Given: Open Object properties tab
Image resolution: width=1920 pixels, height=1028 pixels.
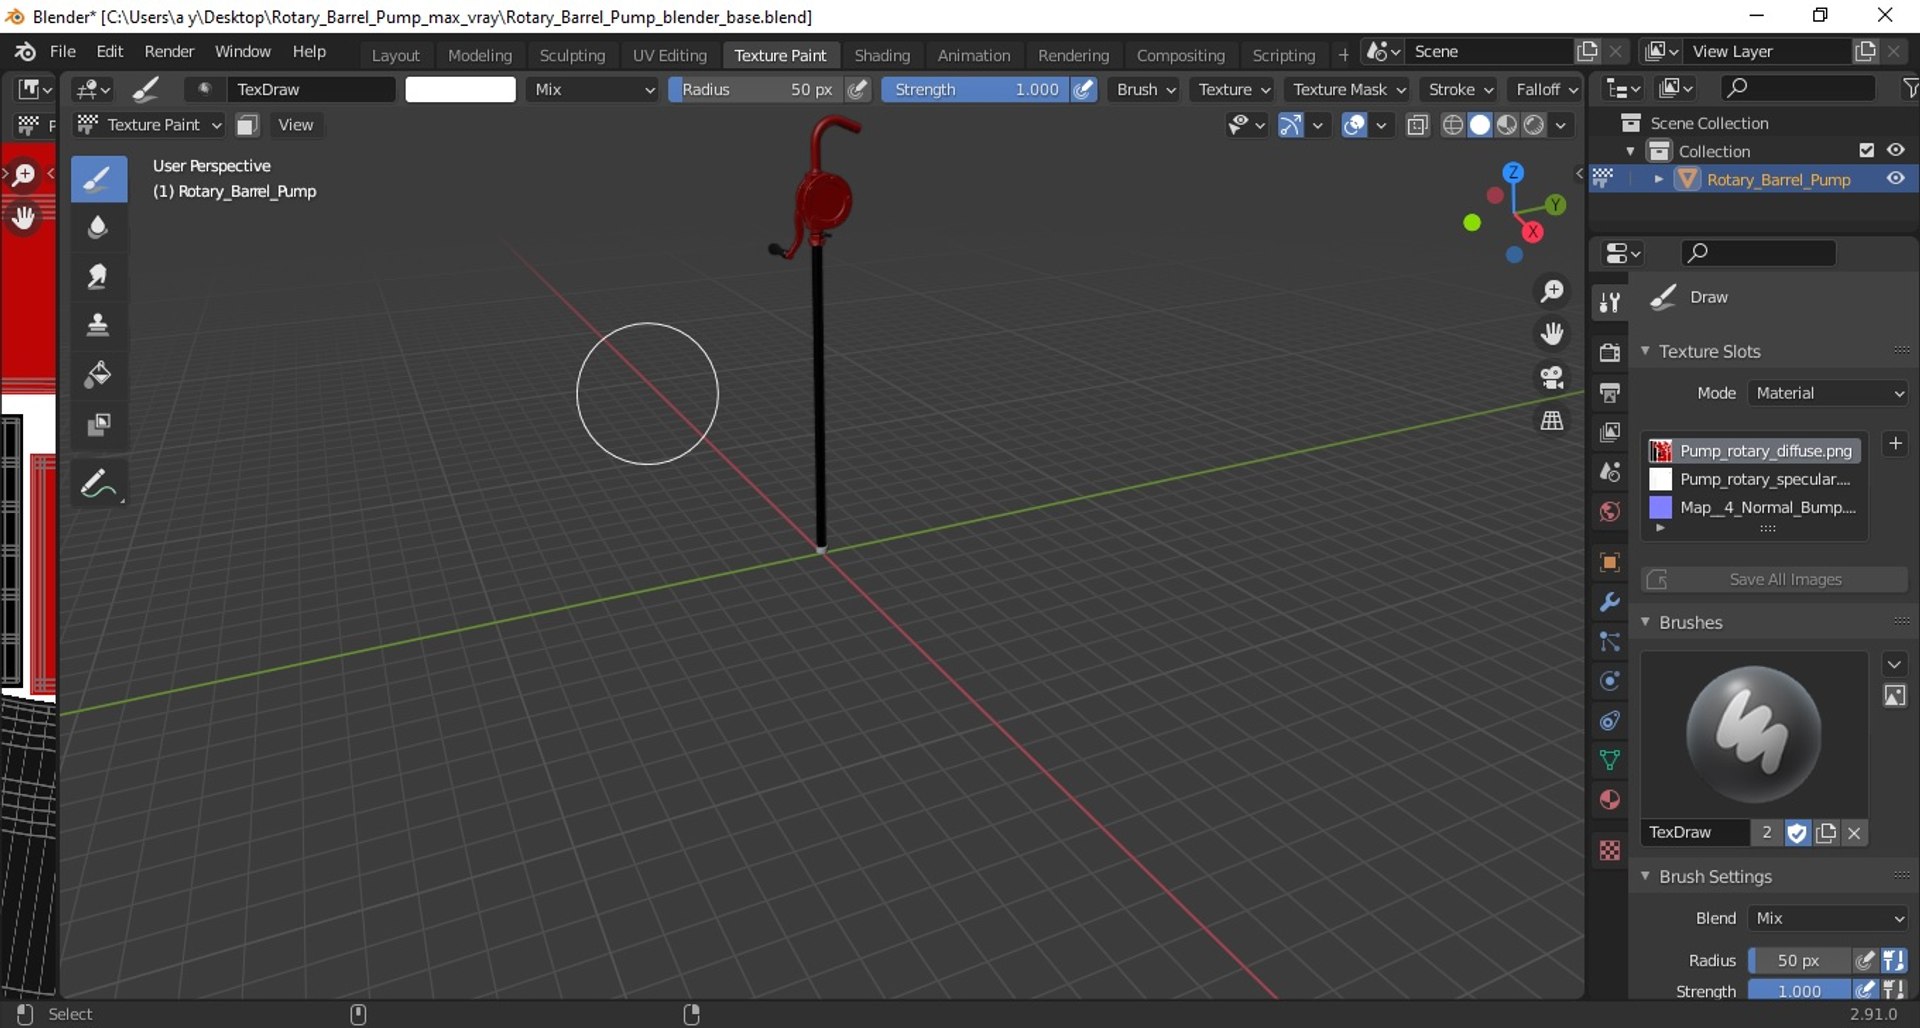Looking at the screenshot, I should tap(1609, 562).
